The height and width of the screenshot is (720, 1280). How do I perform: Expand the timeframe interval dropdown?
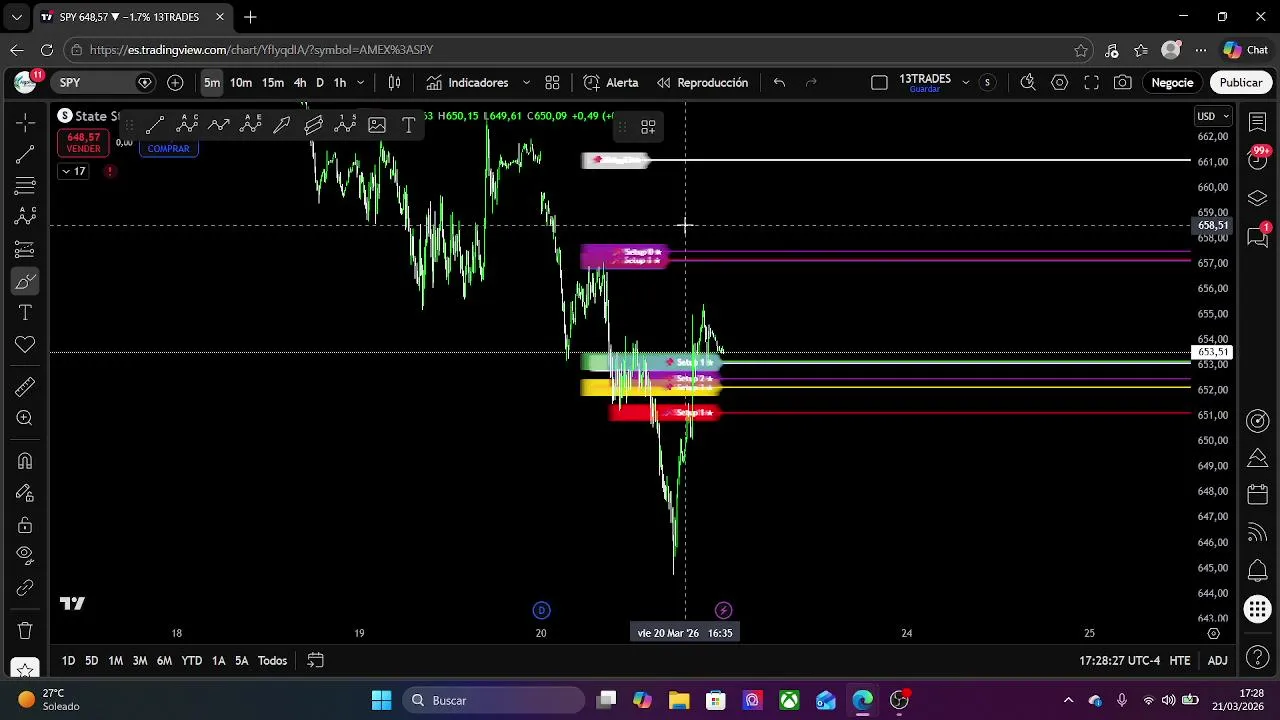pyautogui.click(x=361, y=83)
